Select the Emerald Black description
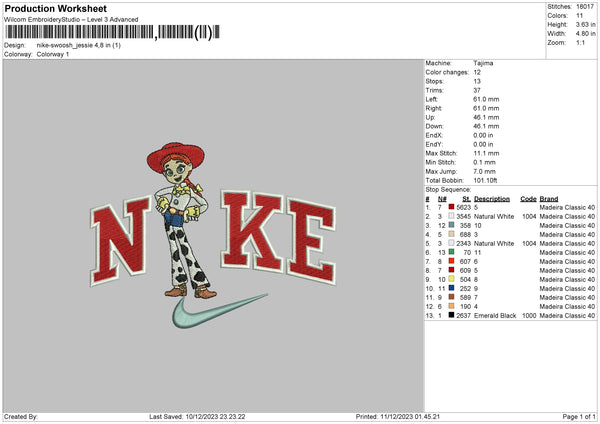 click(x=495, y=315)
